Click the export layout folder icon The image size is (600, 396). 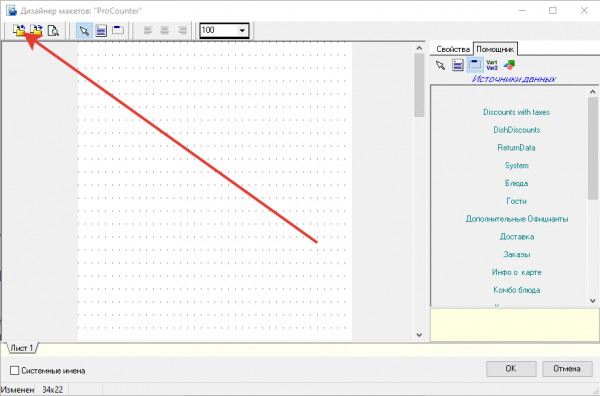[x=36, y=30]
